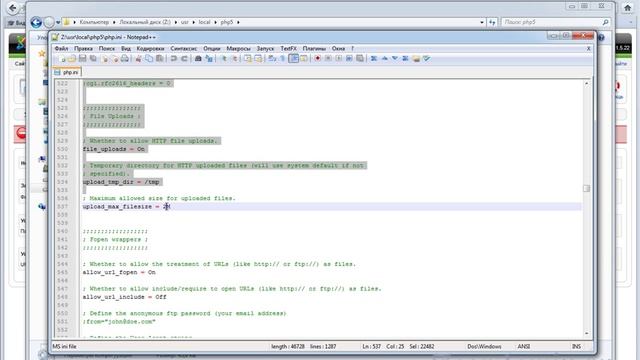Click Компьютер in Explorer breadcrumb
The width and height of the screenshot is (640, 360).
click(x=94, y=22)
